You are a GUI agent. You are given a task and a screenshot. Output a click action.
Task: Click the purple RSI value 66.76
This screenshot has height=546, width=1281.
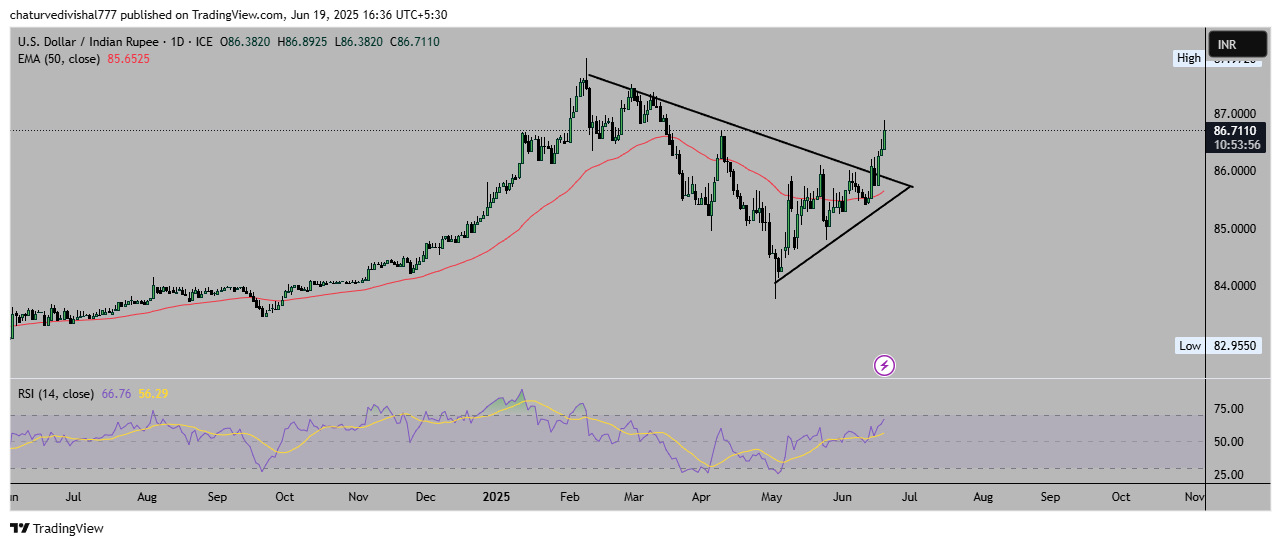(x=116, y=393)
